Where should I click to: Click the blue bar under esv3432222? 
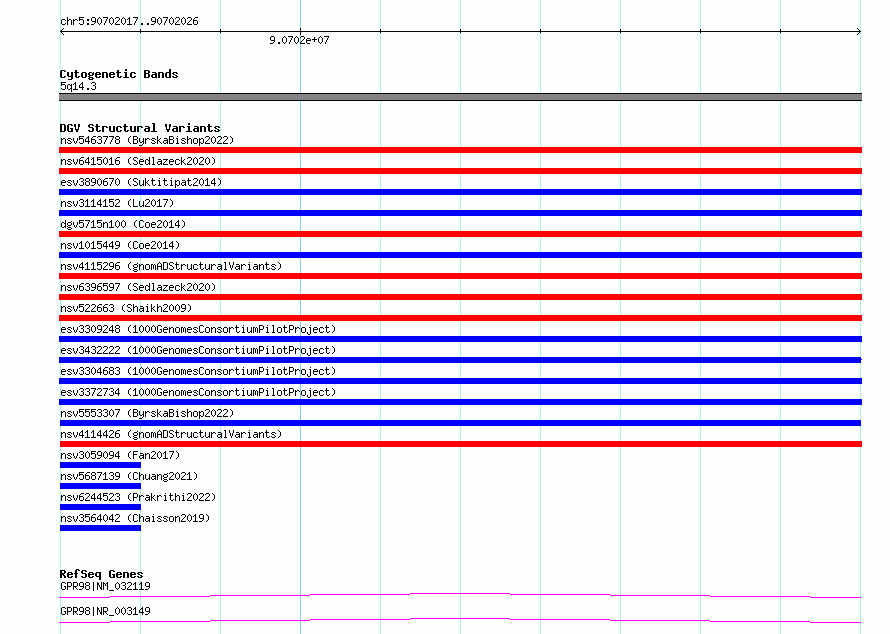(x=460, y=360)
